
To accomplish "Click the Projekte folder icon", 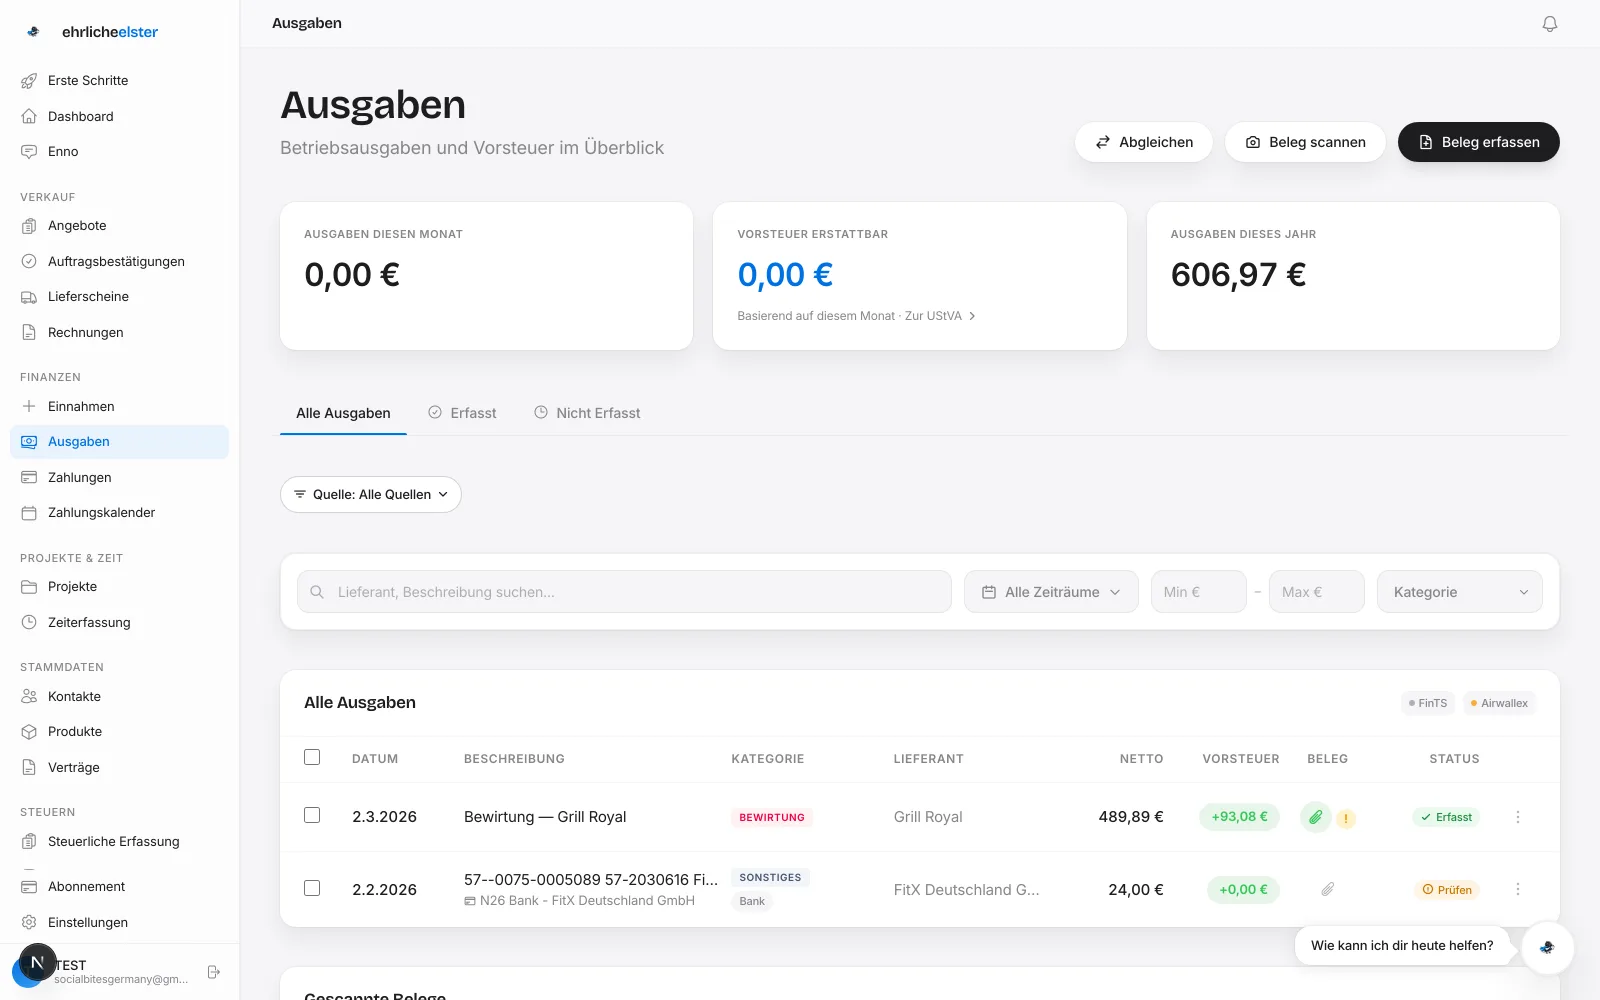I will pos(29,586).
